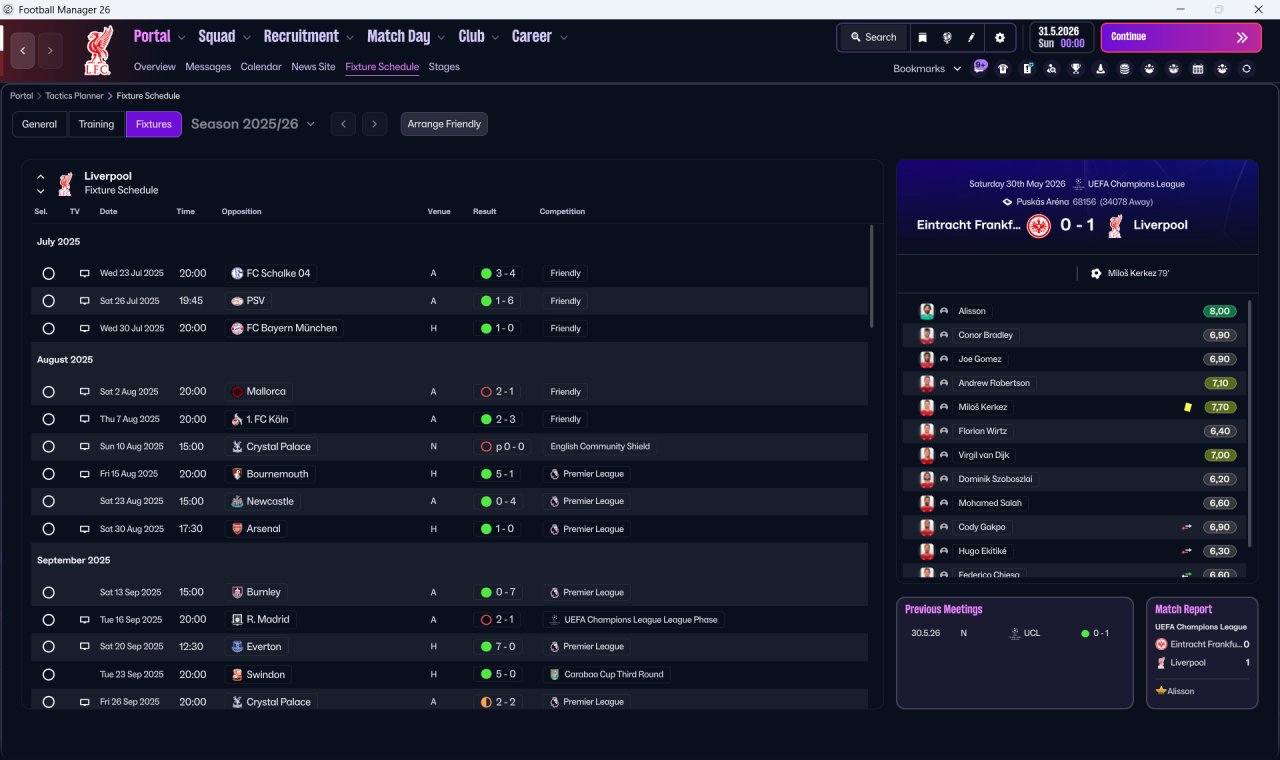The height and width of the screenshot is (760, 1280).
Task: Click the Match Report panel
Action: (x=1202, y=653)
